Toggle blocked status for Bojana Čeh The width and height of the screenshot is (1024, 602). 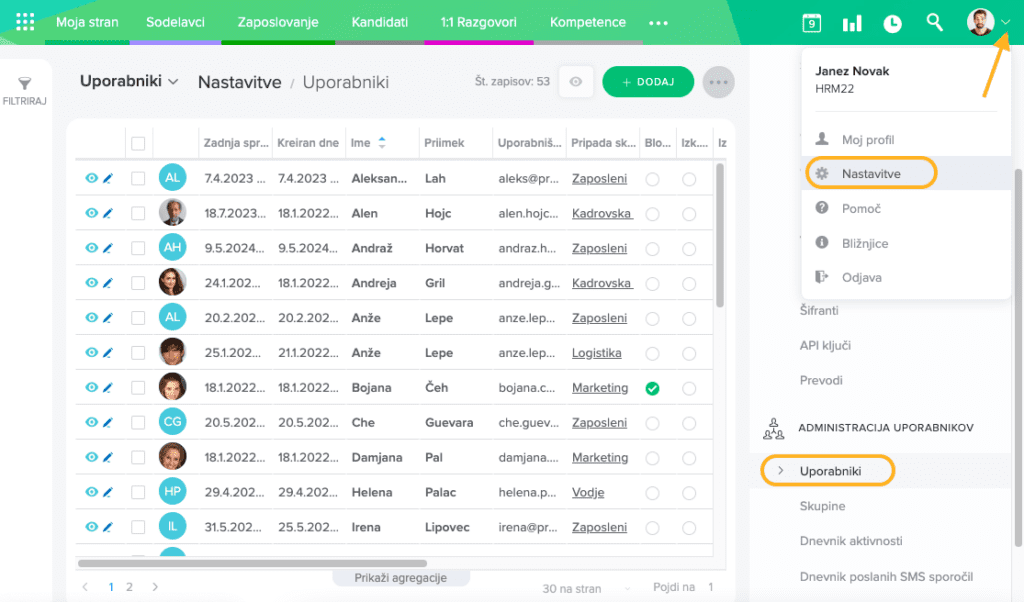click(652, 388)
